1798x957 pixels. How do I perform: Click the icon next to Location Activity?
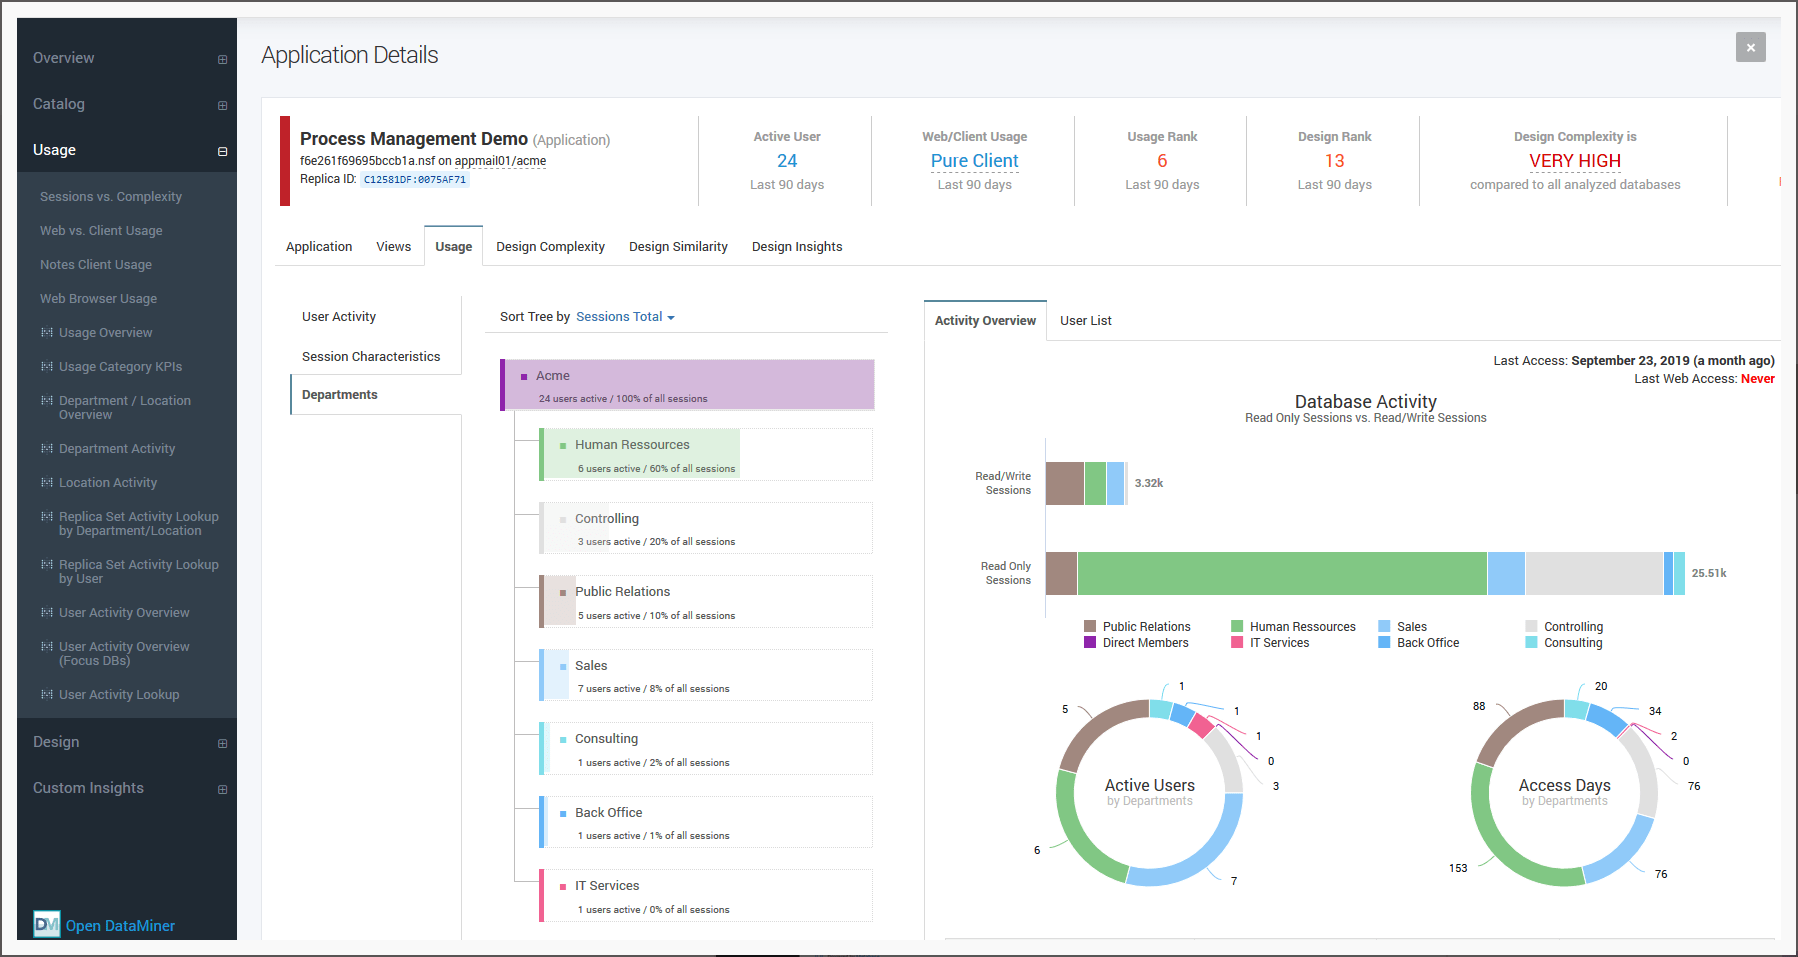pyautogui.click(x=47, y=482)
